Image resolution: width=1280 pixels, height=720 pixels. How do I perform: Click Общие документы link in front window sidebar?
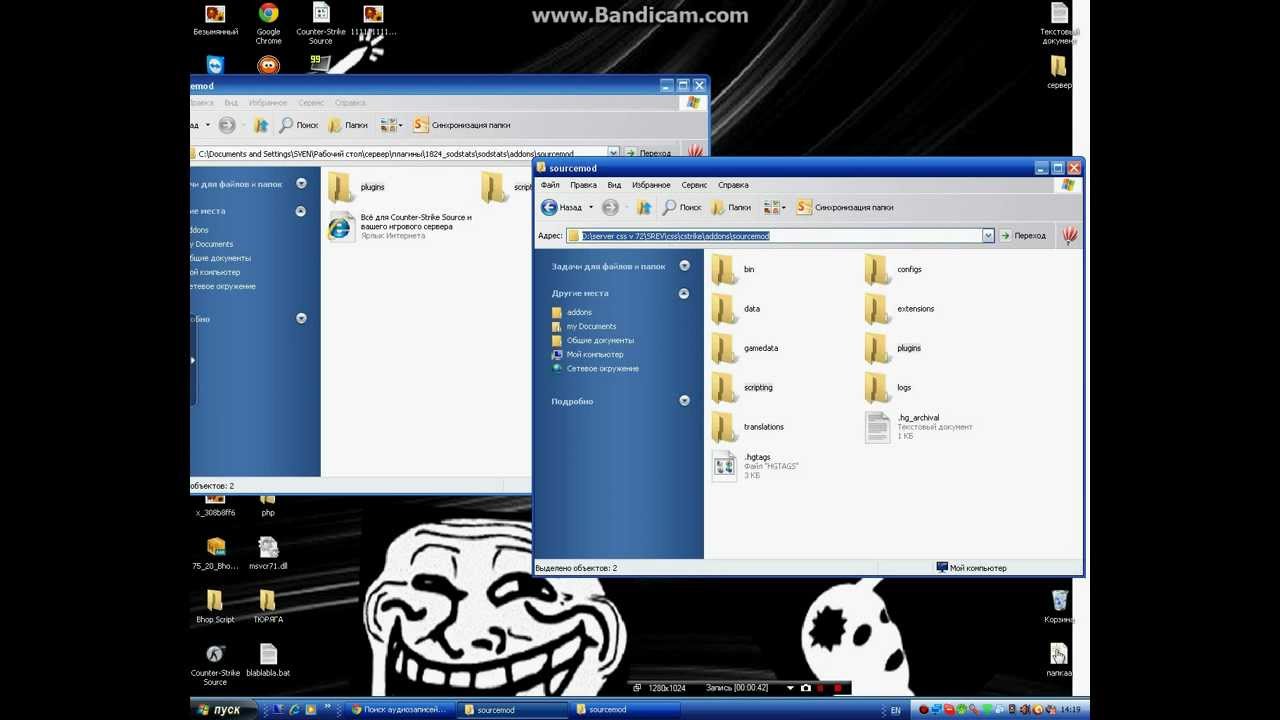(x=600, y=340)
